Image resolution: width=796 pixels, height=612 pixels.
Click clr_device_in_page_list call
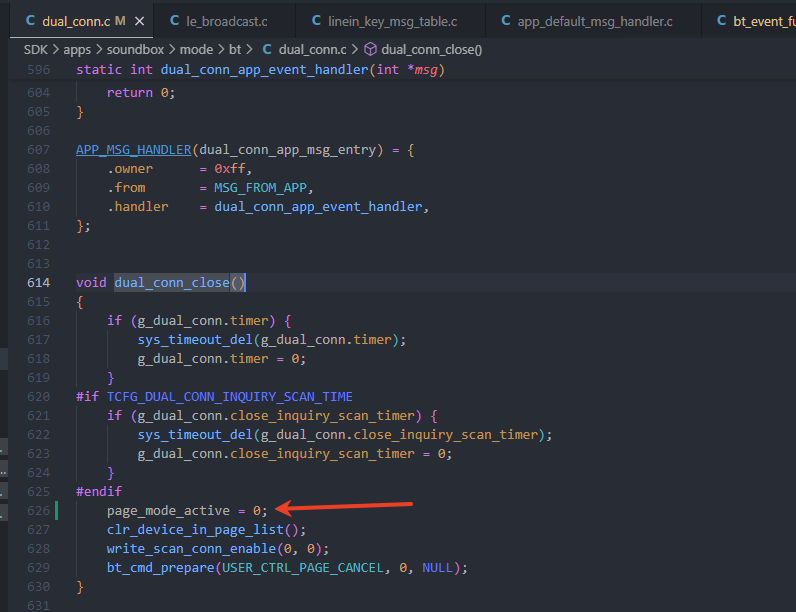[206, 530]
